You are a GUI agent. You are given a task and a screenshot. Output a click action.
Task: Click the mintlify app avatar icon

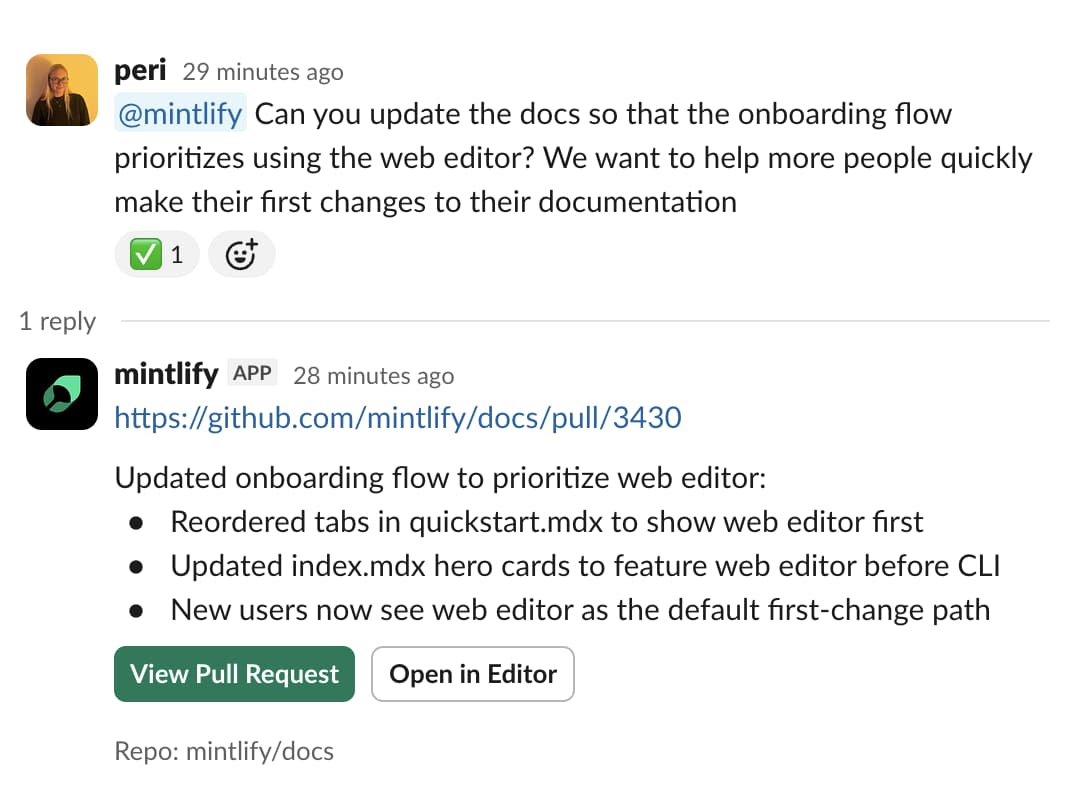pos(62,393)
